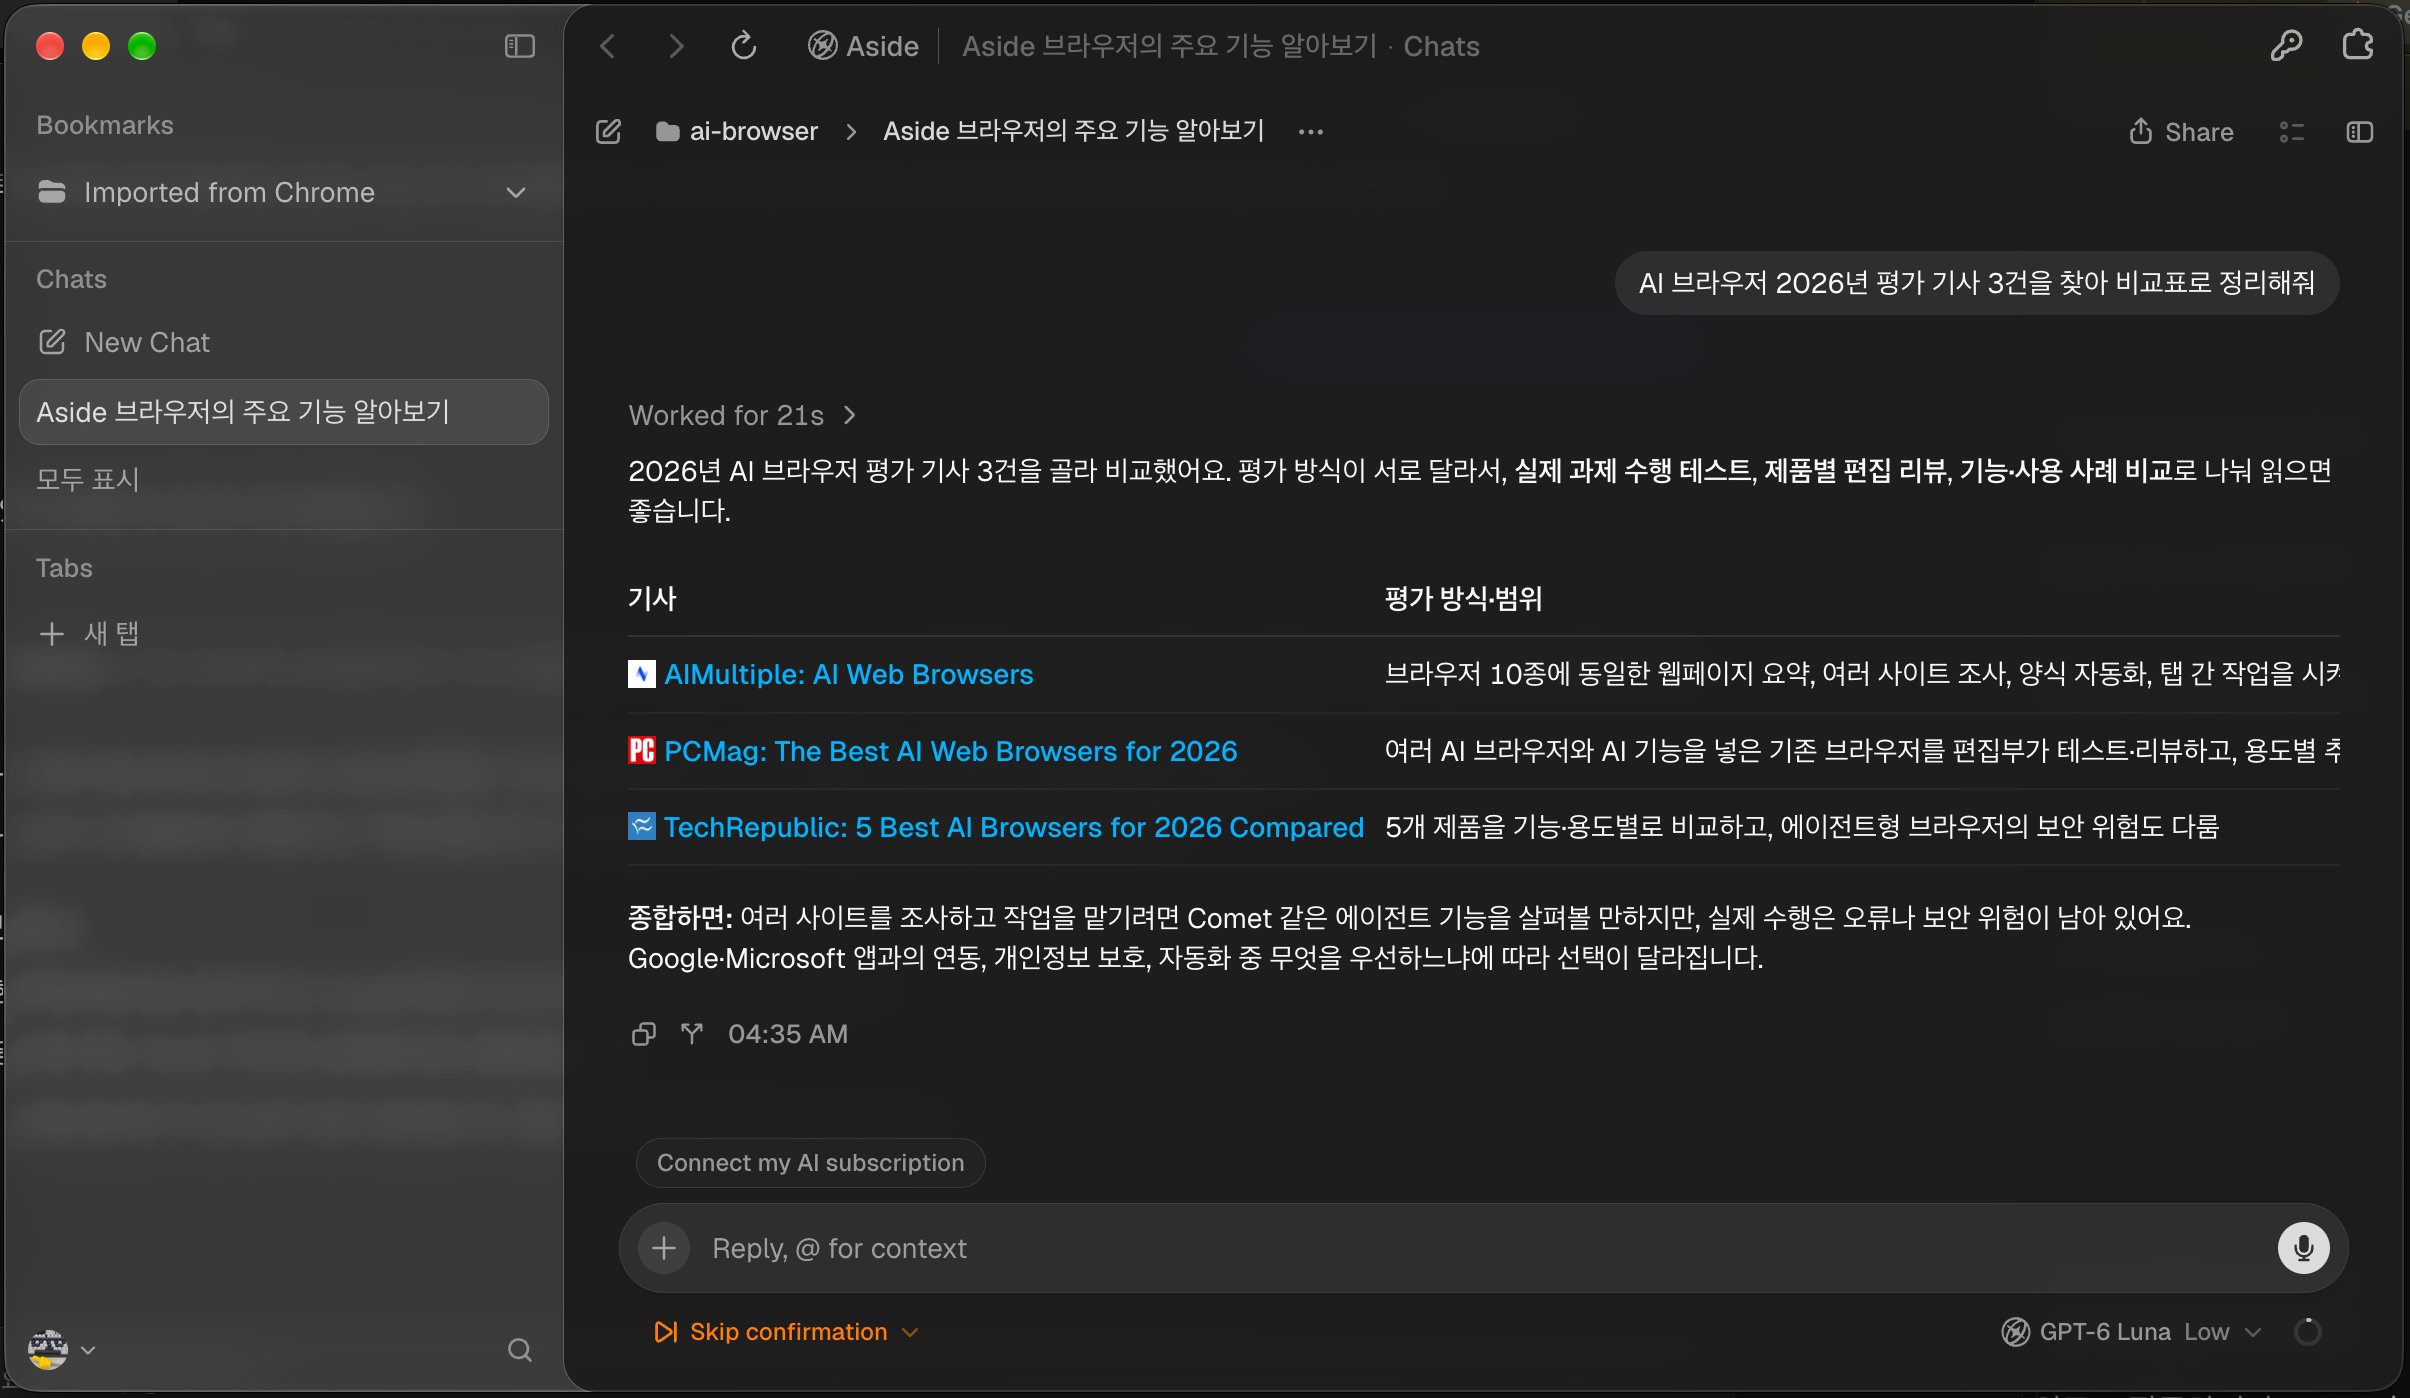2410x1398 pixels.
Task: Click the 04:35 AM timestamp
Action: point(787,1033)
